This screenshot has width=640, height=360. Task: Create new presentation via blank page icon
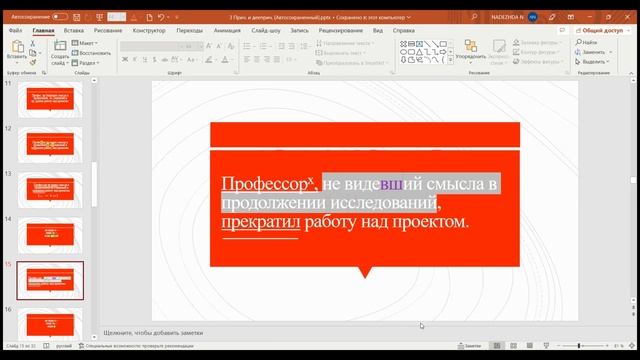(149, 17)
